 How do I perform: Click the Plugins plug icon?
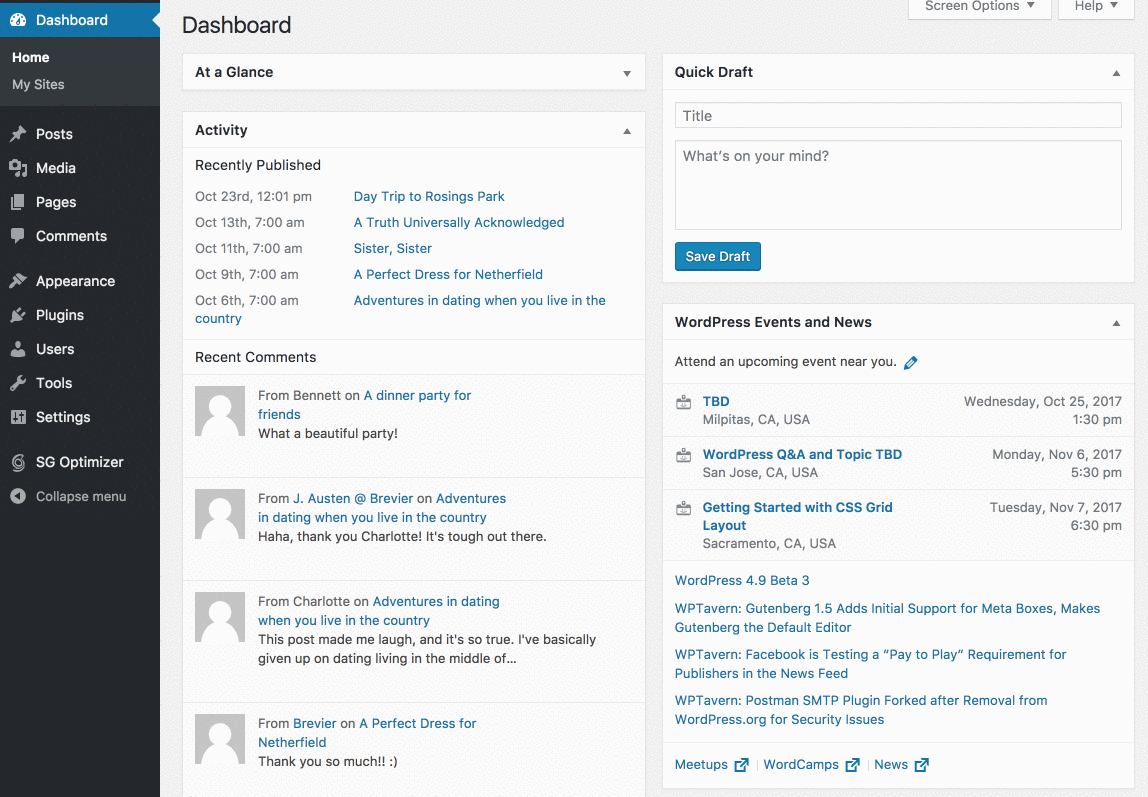point(18,315)
